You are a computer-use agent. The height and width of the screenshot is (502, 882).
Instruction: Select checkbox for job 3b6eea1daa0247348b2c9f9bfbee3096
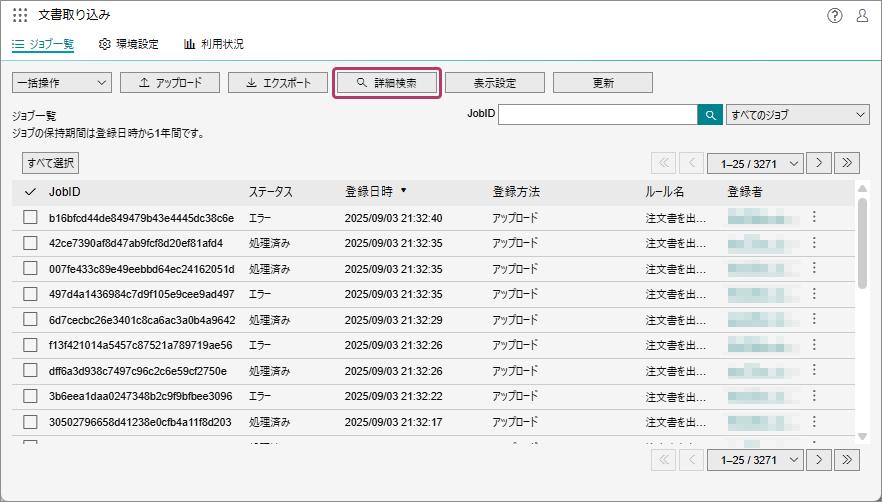pos(30,396)
